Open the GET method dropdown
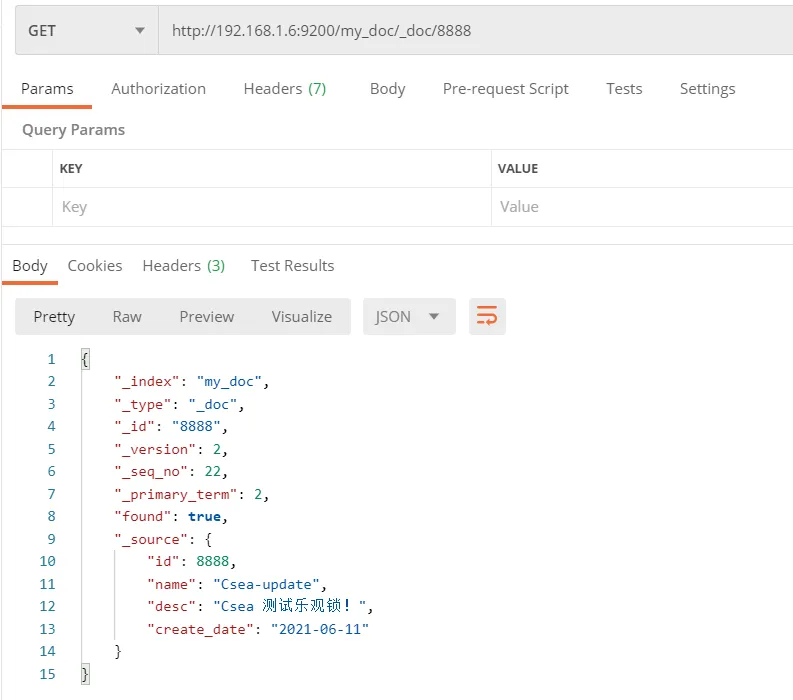The image size is (793, 700). click(86, 30)
